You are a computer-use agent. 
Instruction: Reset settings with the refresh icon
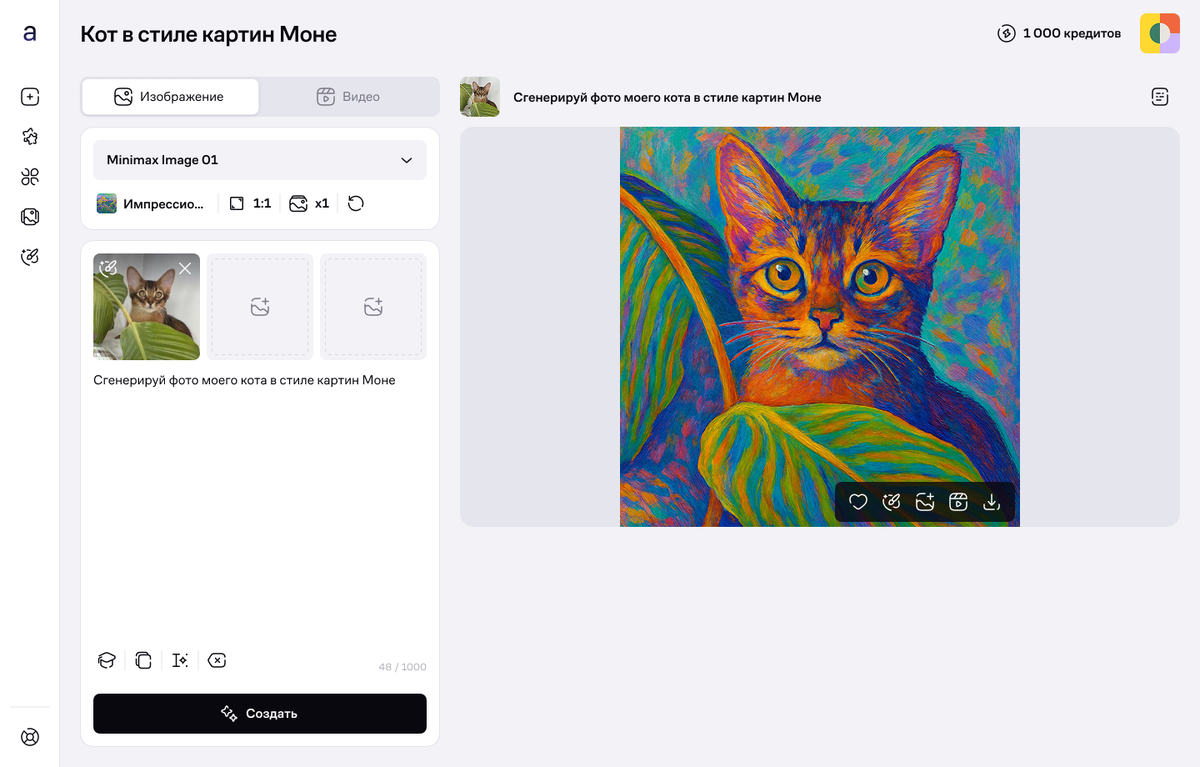(356, 203)
